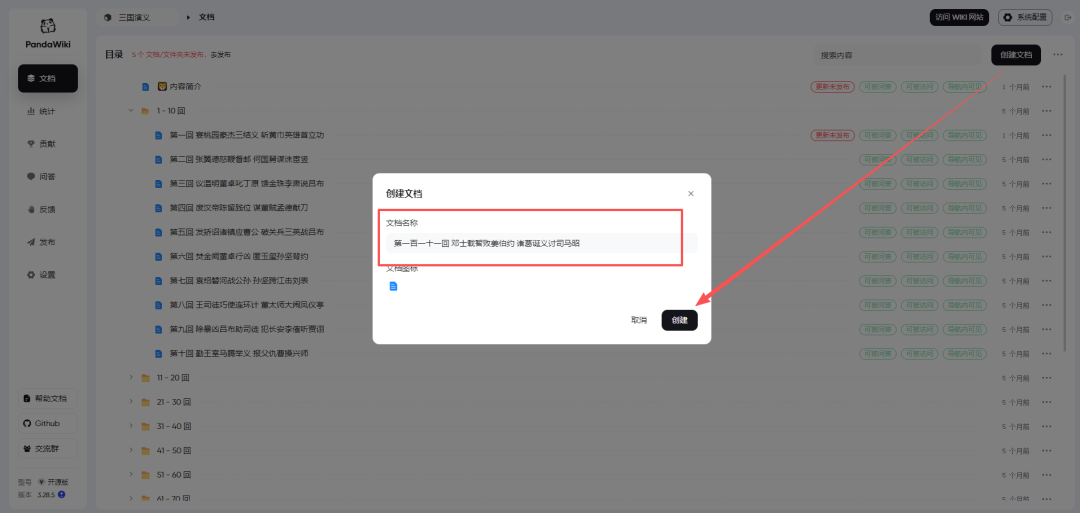1080x513 pixels.
Task: Select the 问答 sidebar item
Action: tap(47, 177)
